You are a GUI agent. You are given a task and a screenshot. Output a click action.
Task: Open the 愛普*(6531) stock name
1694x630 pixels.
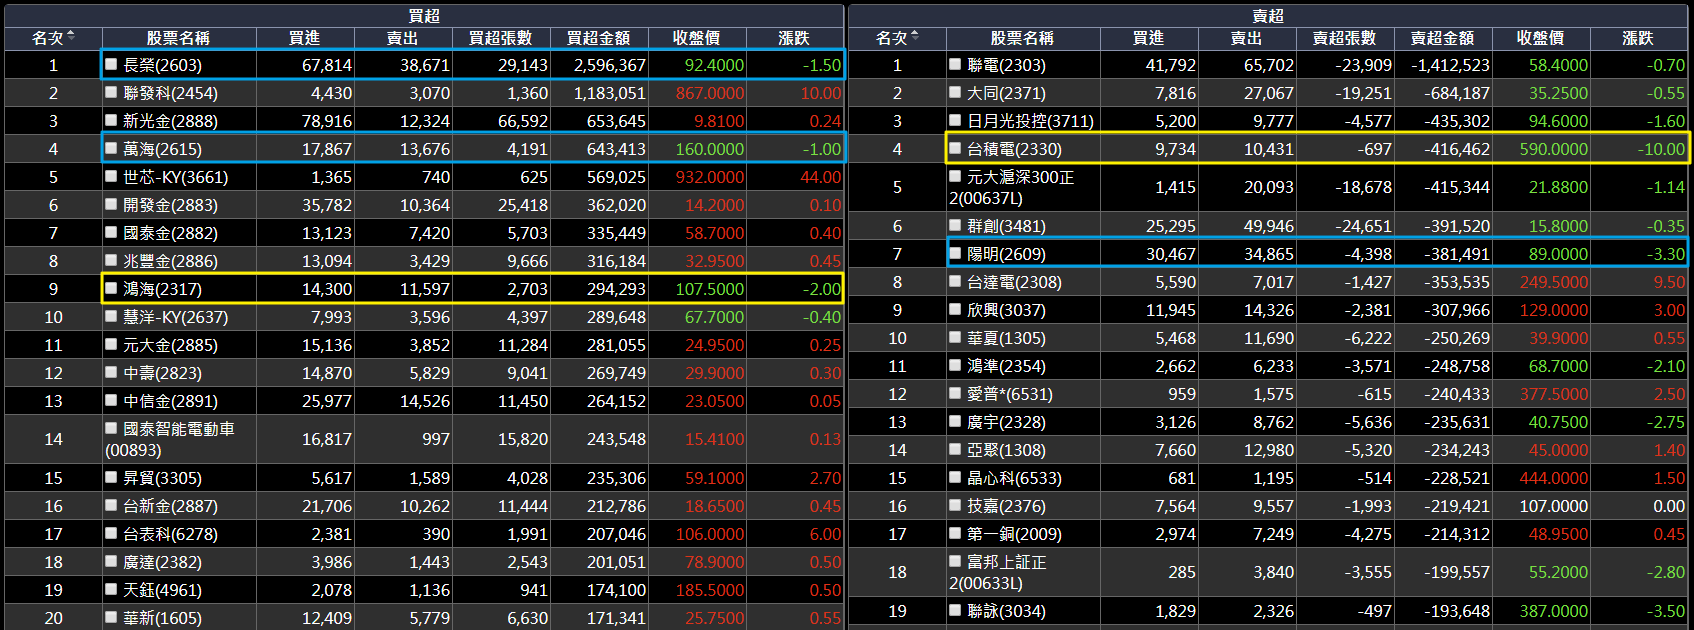point(1010,394)
